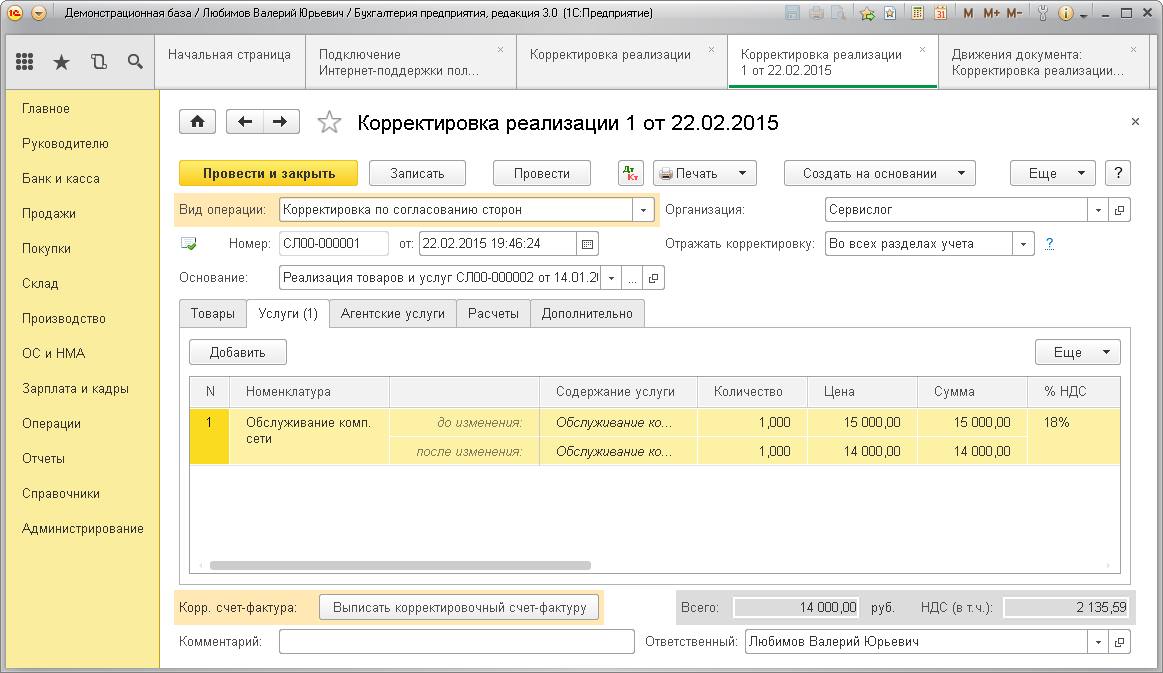Close Подключение Интернет-поддержки tab
The width and height of the screenshot is (1163, 673).
click(500, 50)
